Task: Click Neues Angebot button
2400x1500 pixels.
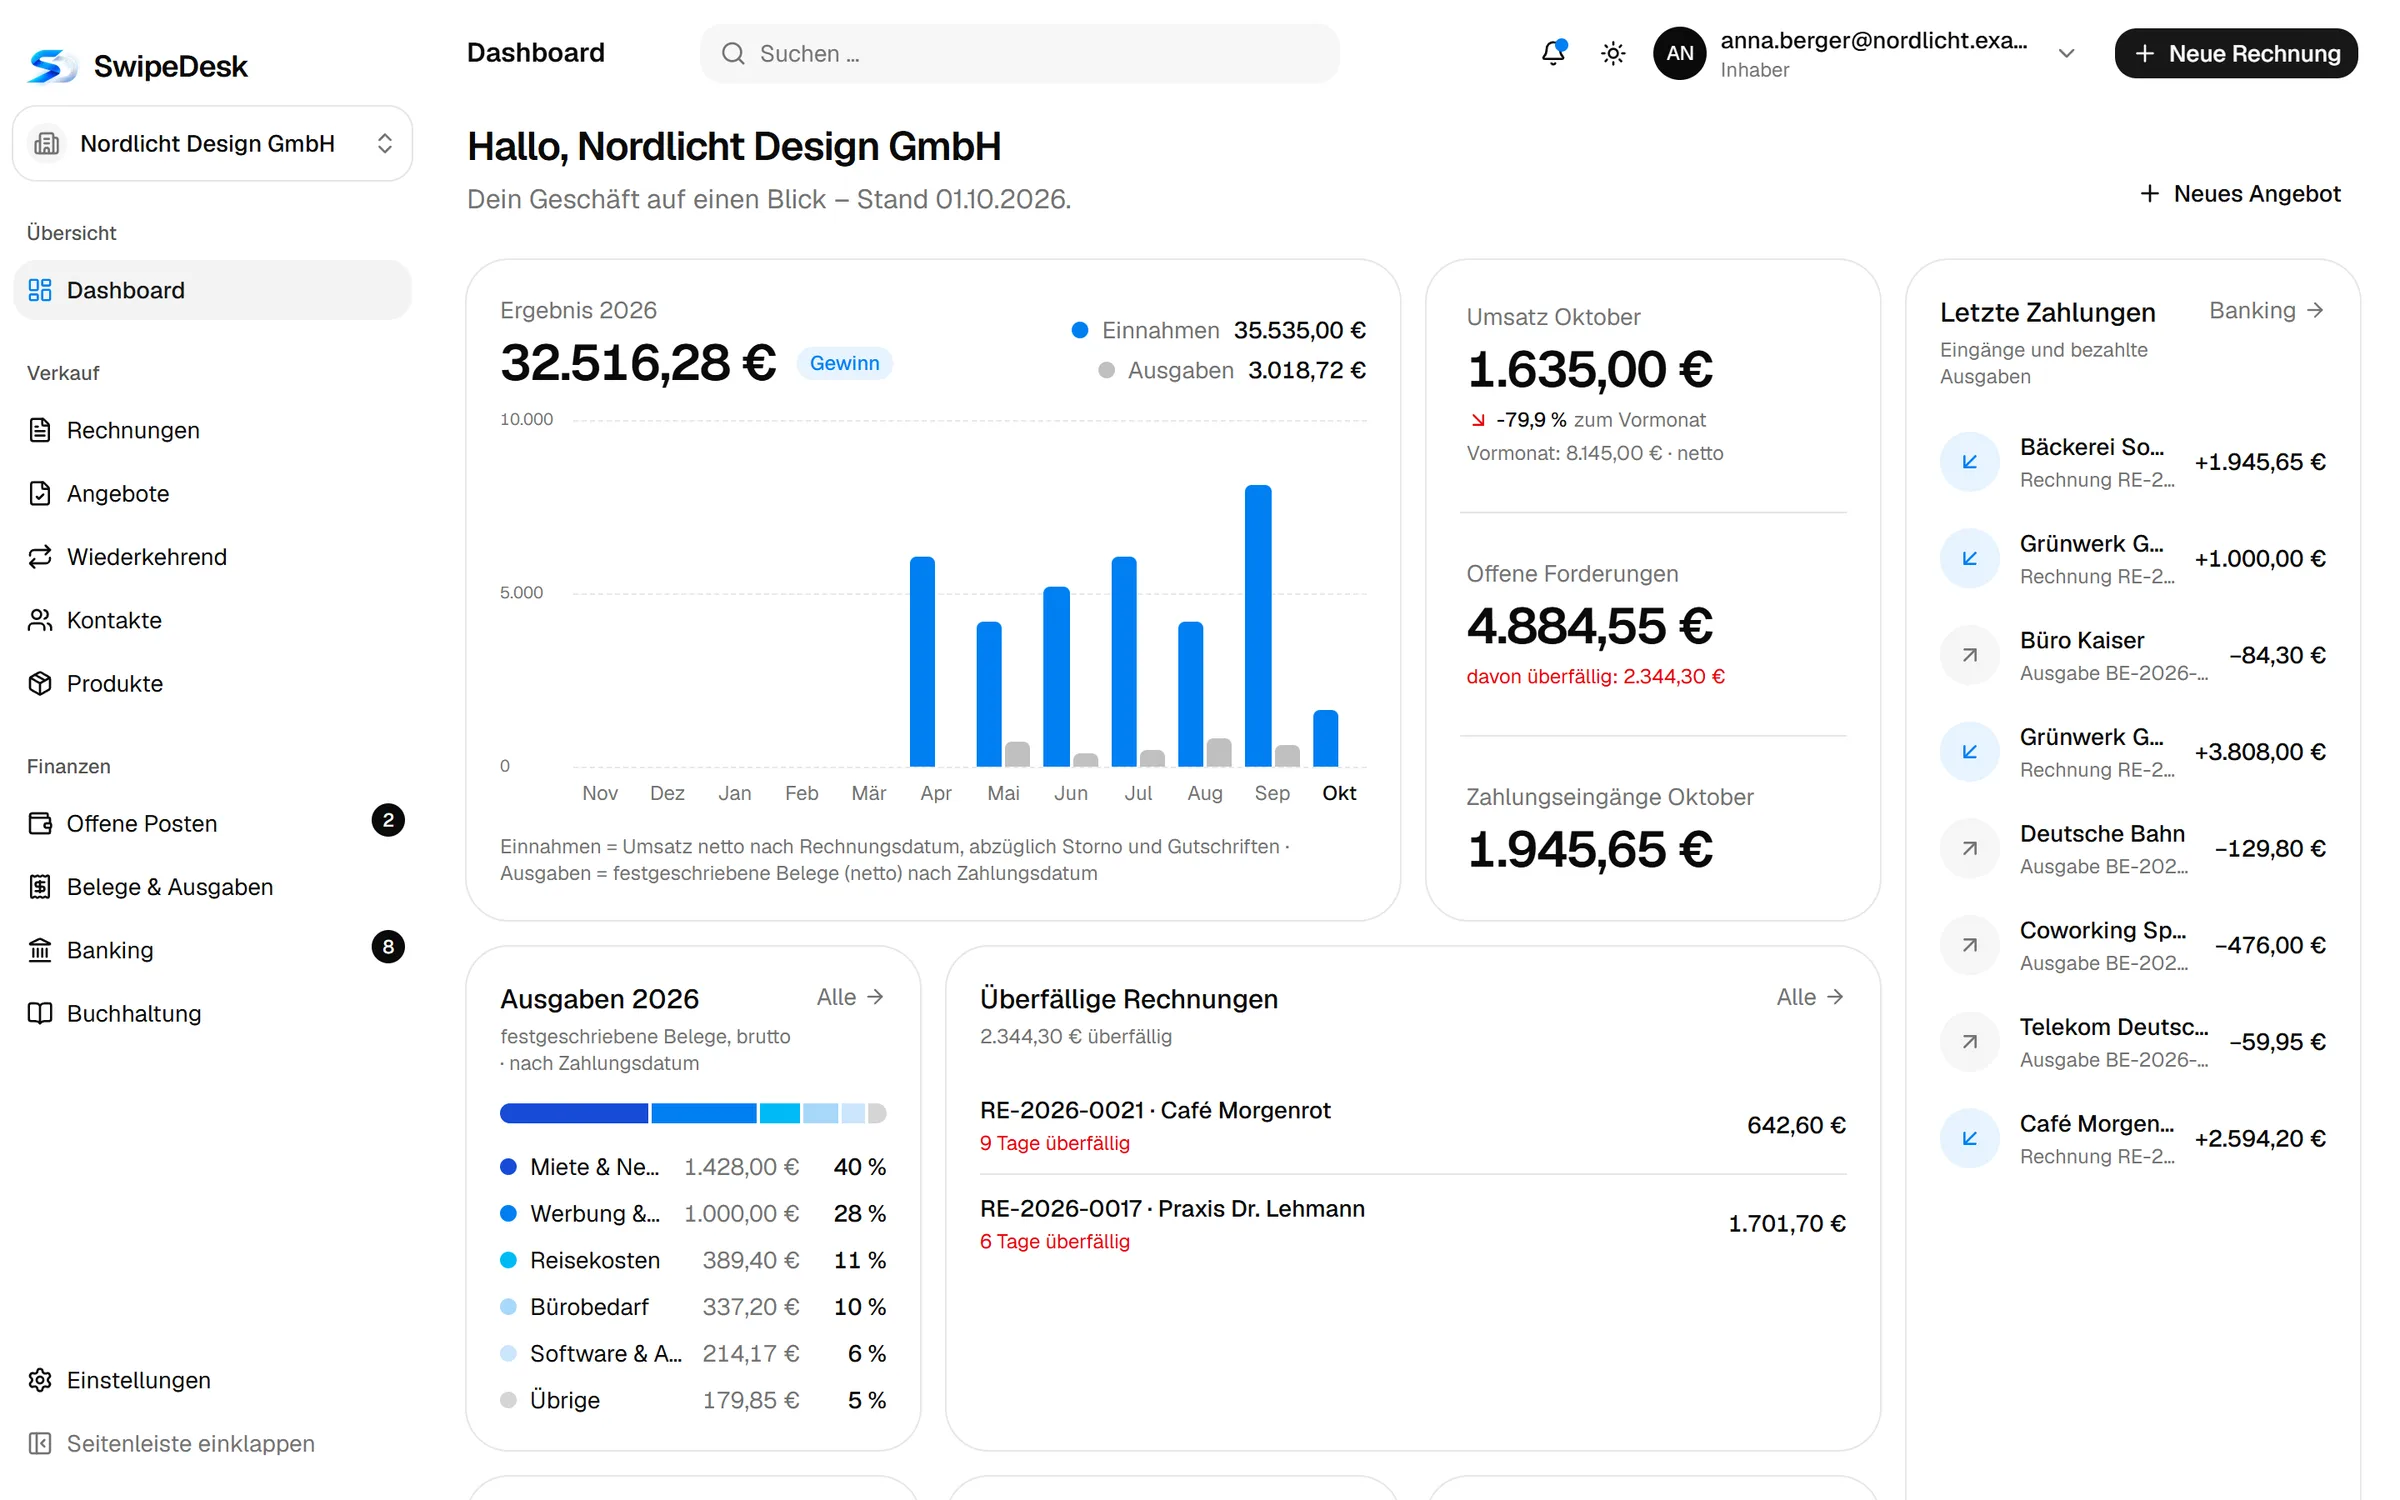Action: [x=2240, y=194]
